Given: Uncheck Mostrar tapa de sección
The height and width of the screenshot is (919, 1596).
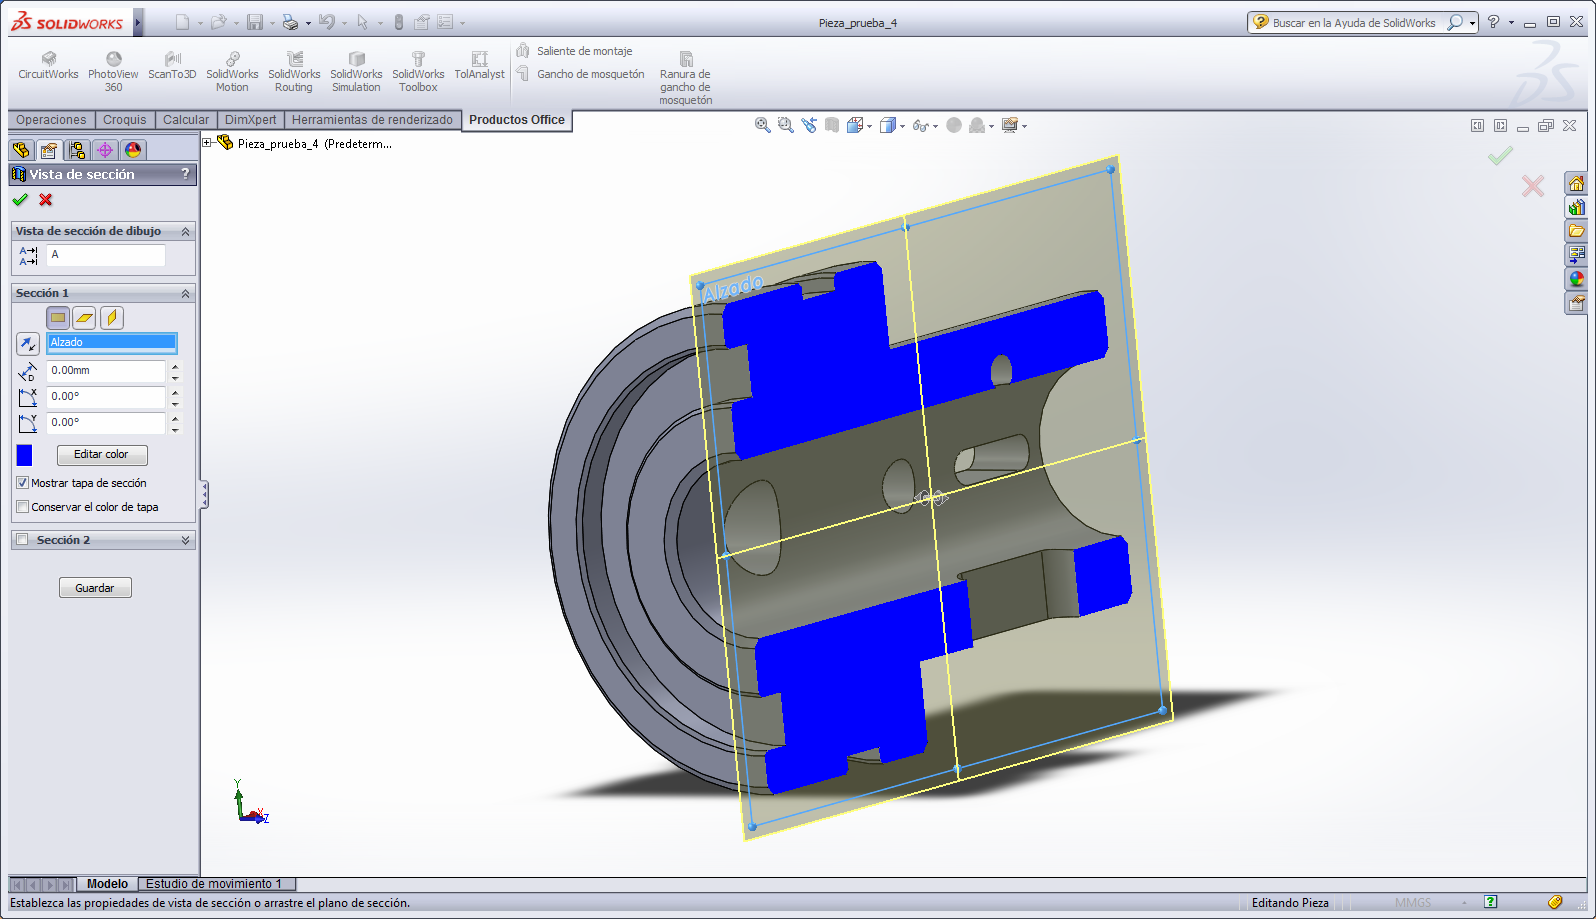Looking at the screenshot, I should click(23, 483).
